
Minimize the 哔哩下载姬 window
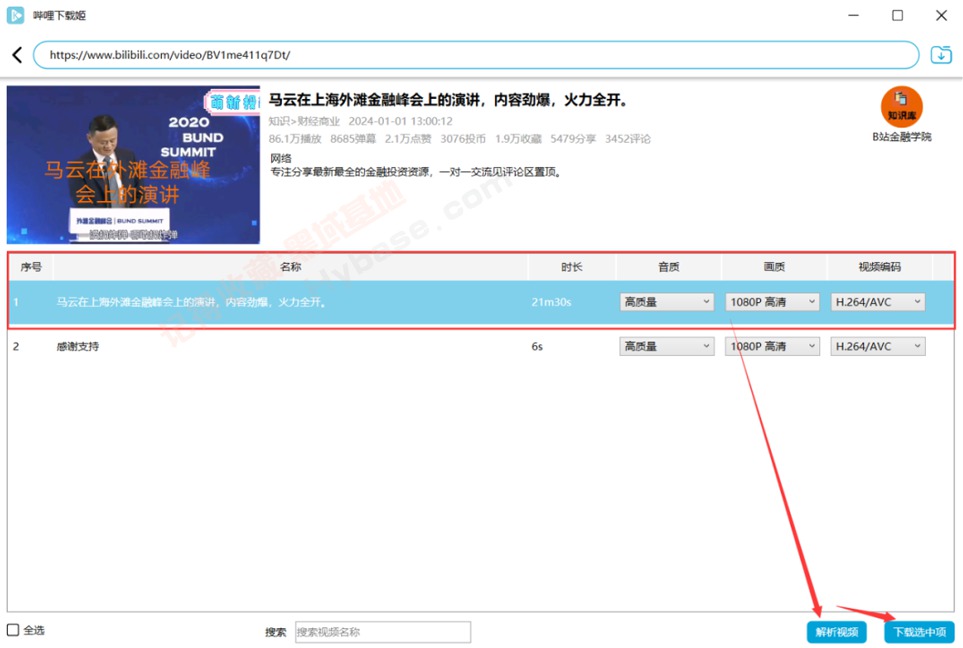pos(854,15)
